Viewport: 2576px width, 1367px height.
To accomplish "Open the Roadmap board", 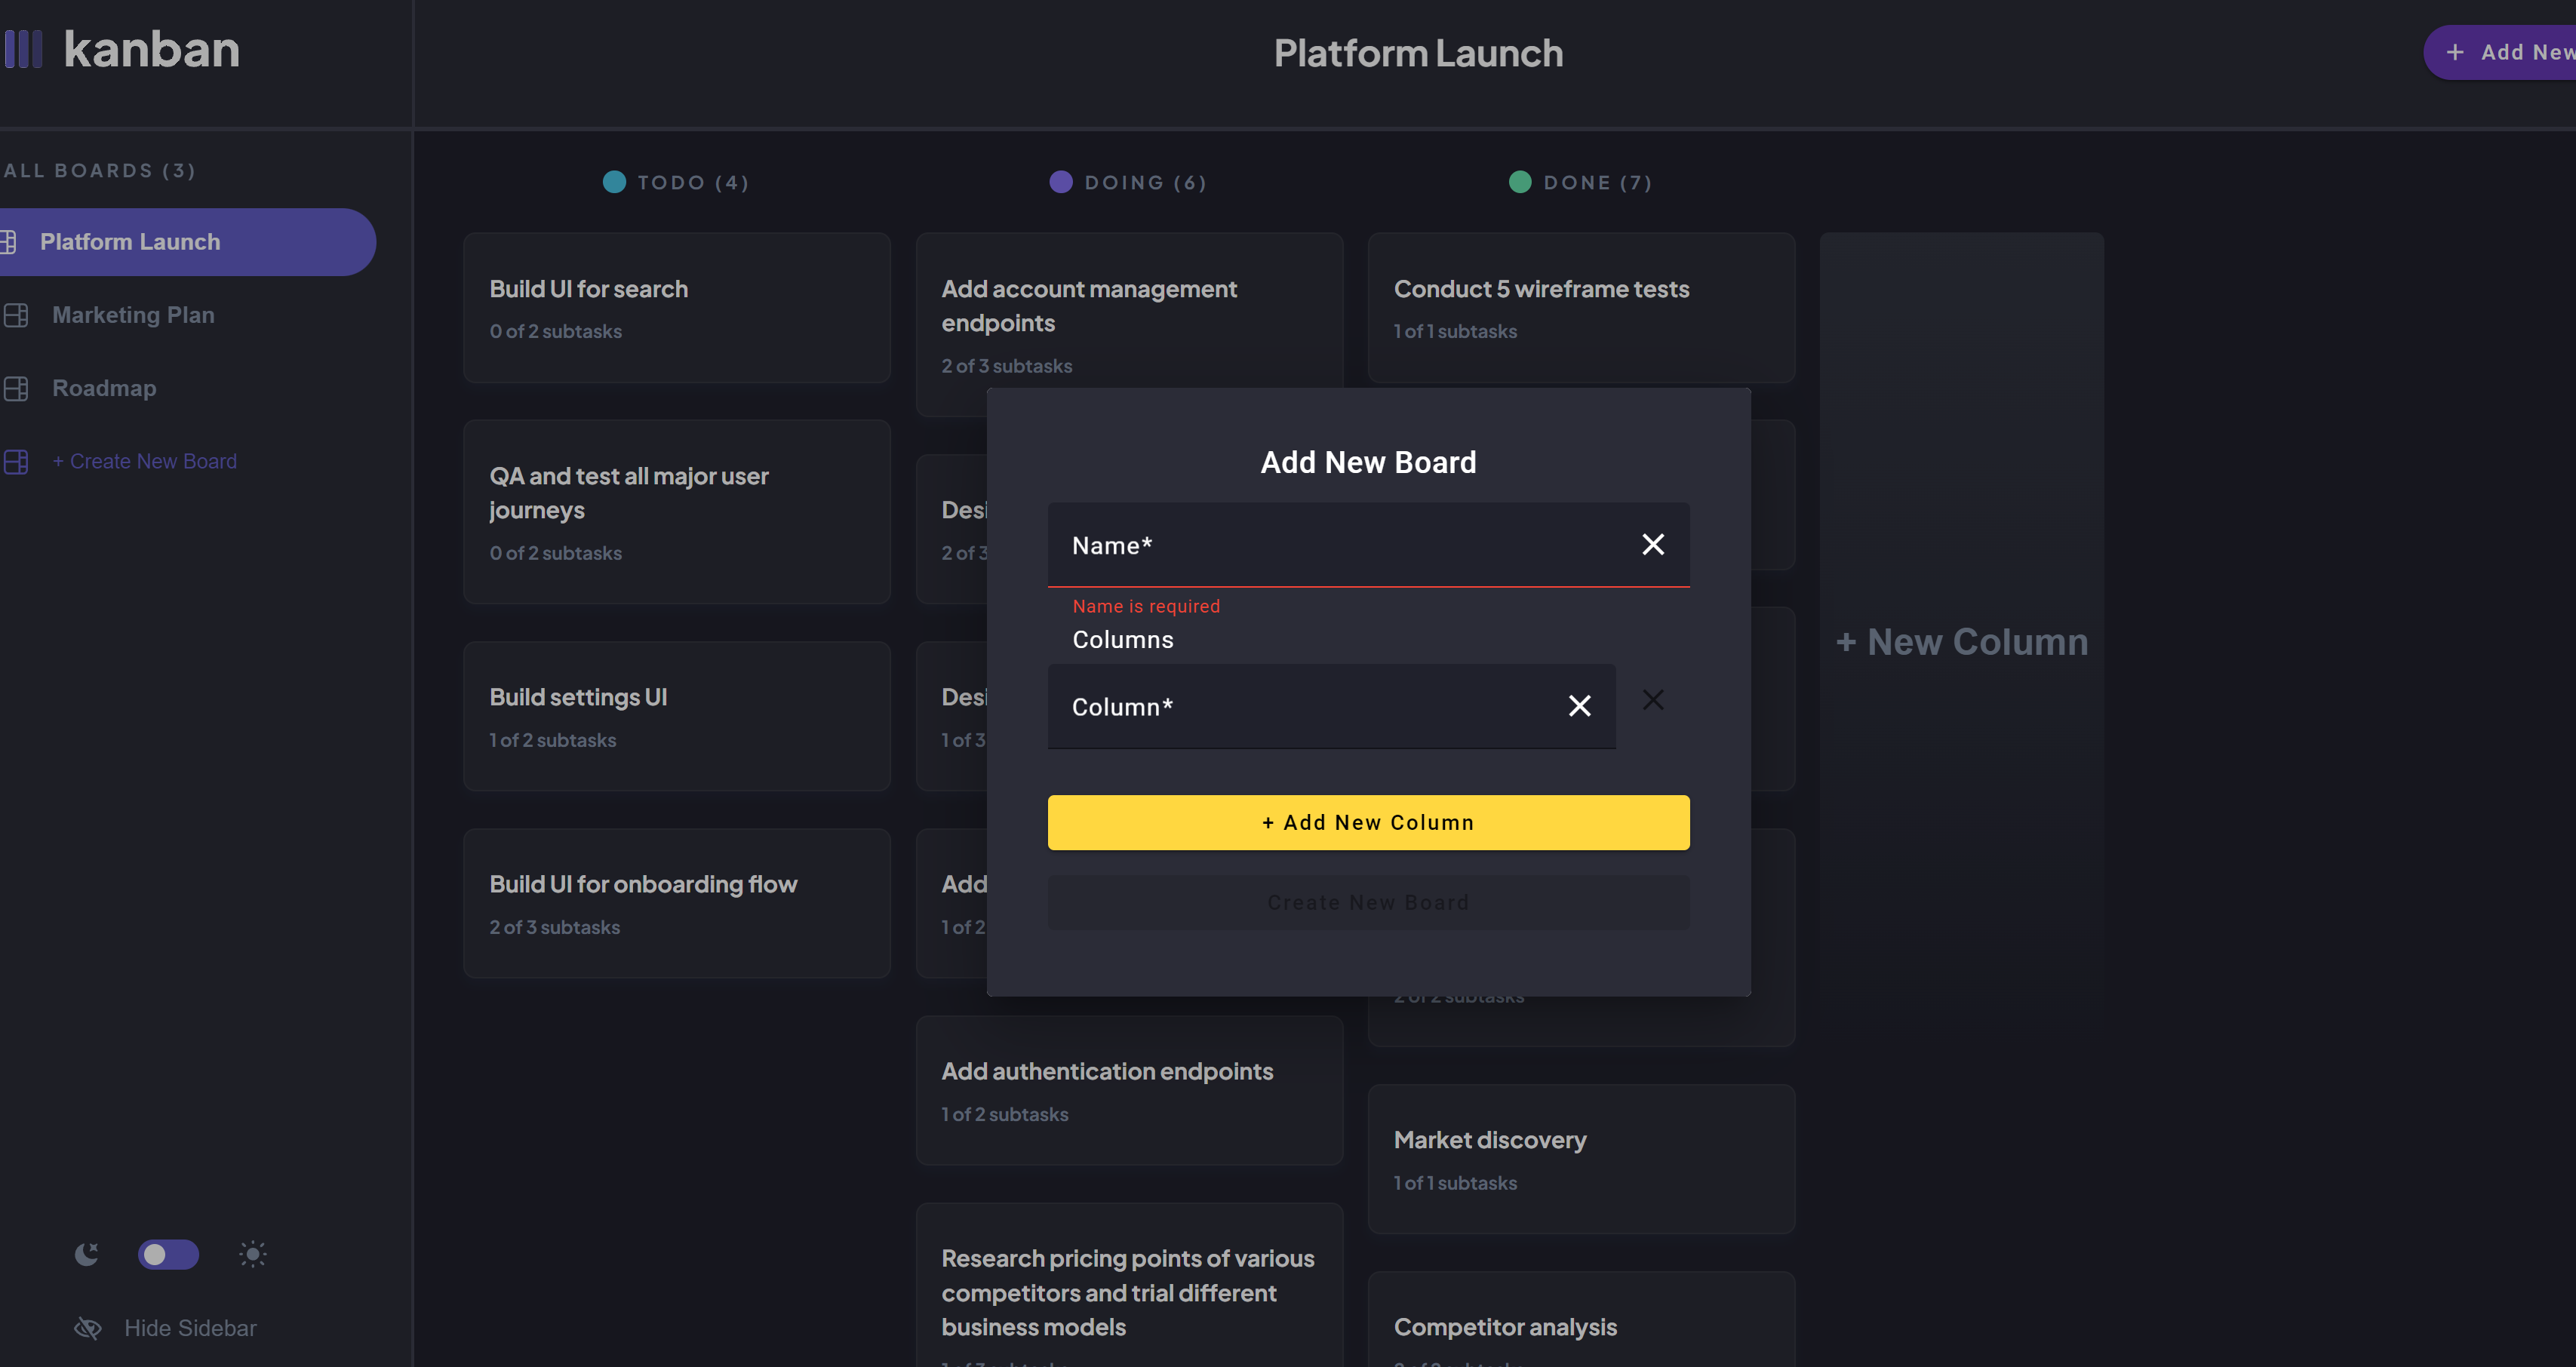I will tap(104, 388).
